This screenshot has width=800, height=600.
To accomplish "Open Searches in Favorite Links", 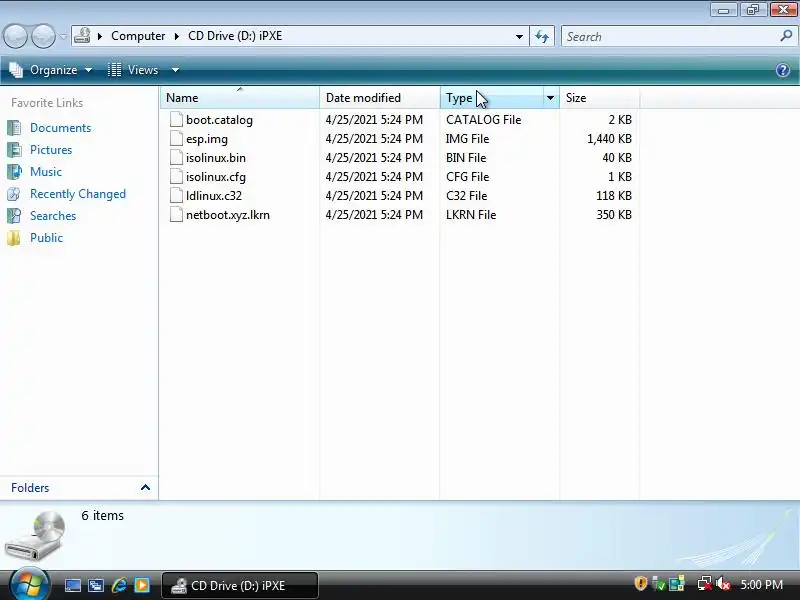I will click(53, 216).
